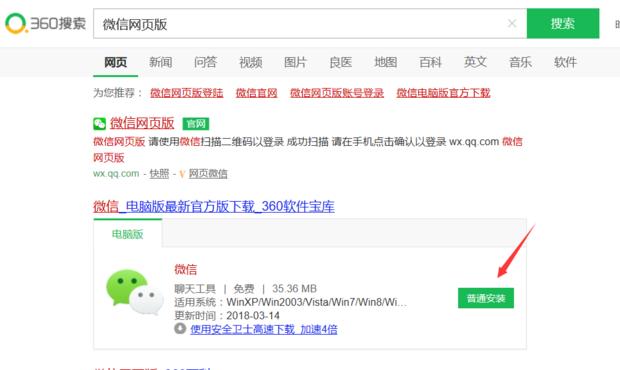Click the 普通安装 button
Image resolution: width=620 pixels, height=370 pixels.
click(486, 298)
